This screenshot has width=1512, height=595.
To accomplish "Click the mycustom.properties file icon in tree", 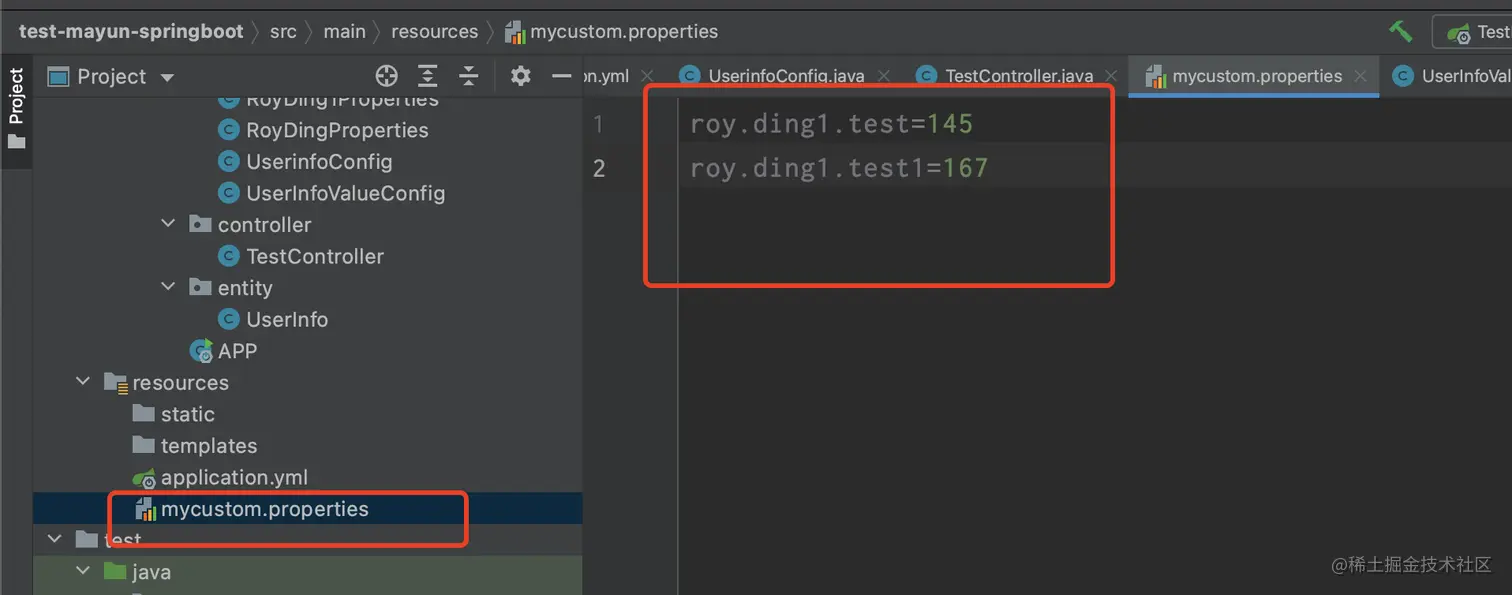I will tap(145, 509).
